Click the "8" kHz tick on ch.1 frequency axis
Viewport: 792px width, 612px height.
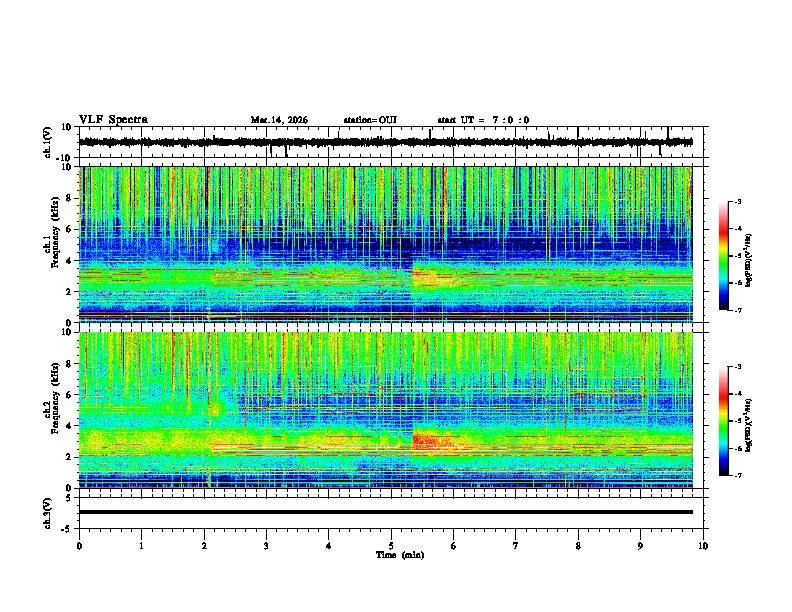coord(69,198)
